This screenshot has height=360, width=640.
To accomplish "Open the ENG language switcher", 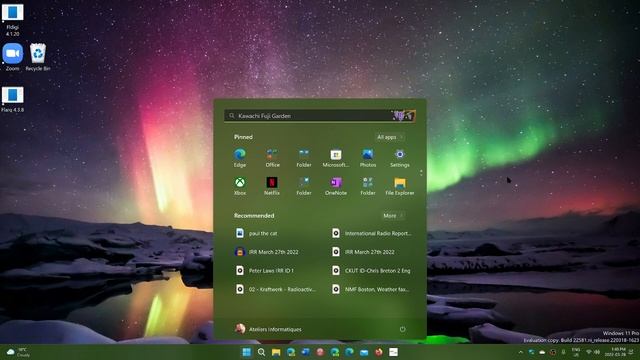I will pos(576,352).
